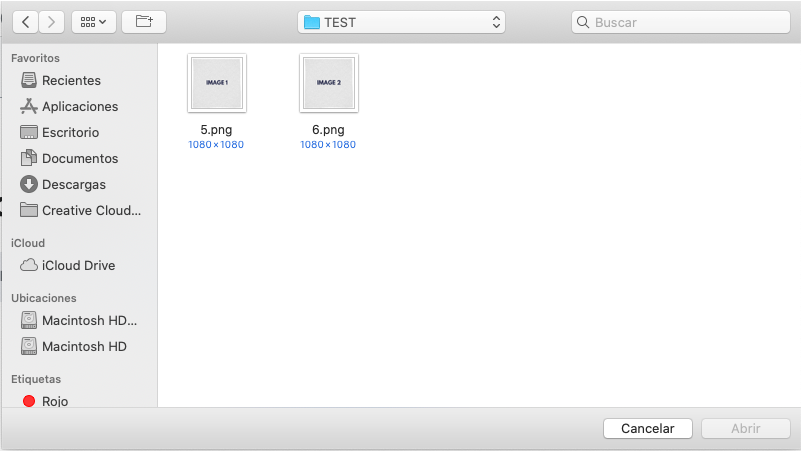This screenshot has height=451, width=801.
Task: Open Creative Cloud folder in sidebar
Action: (x=91, y=210)
